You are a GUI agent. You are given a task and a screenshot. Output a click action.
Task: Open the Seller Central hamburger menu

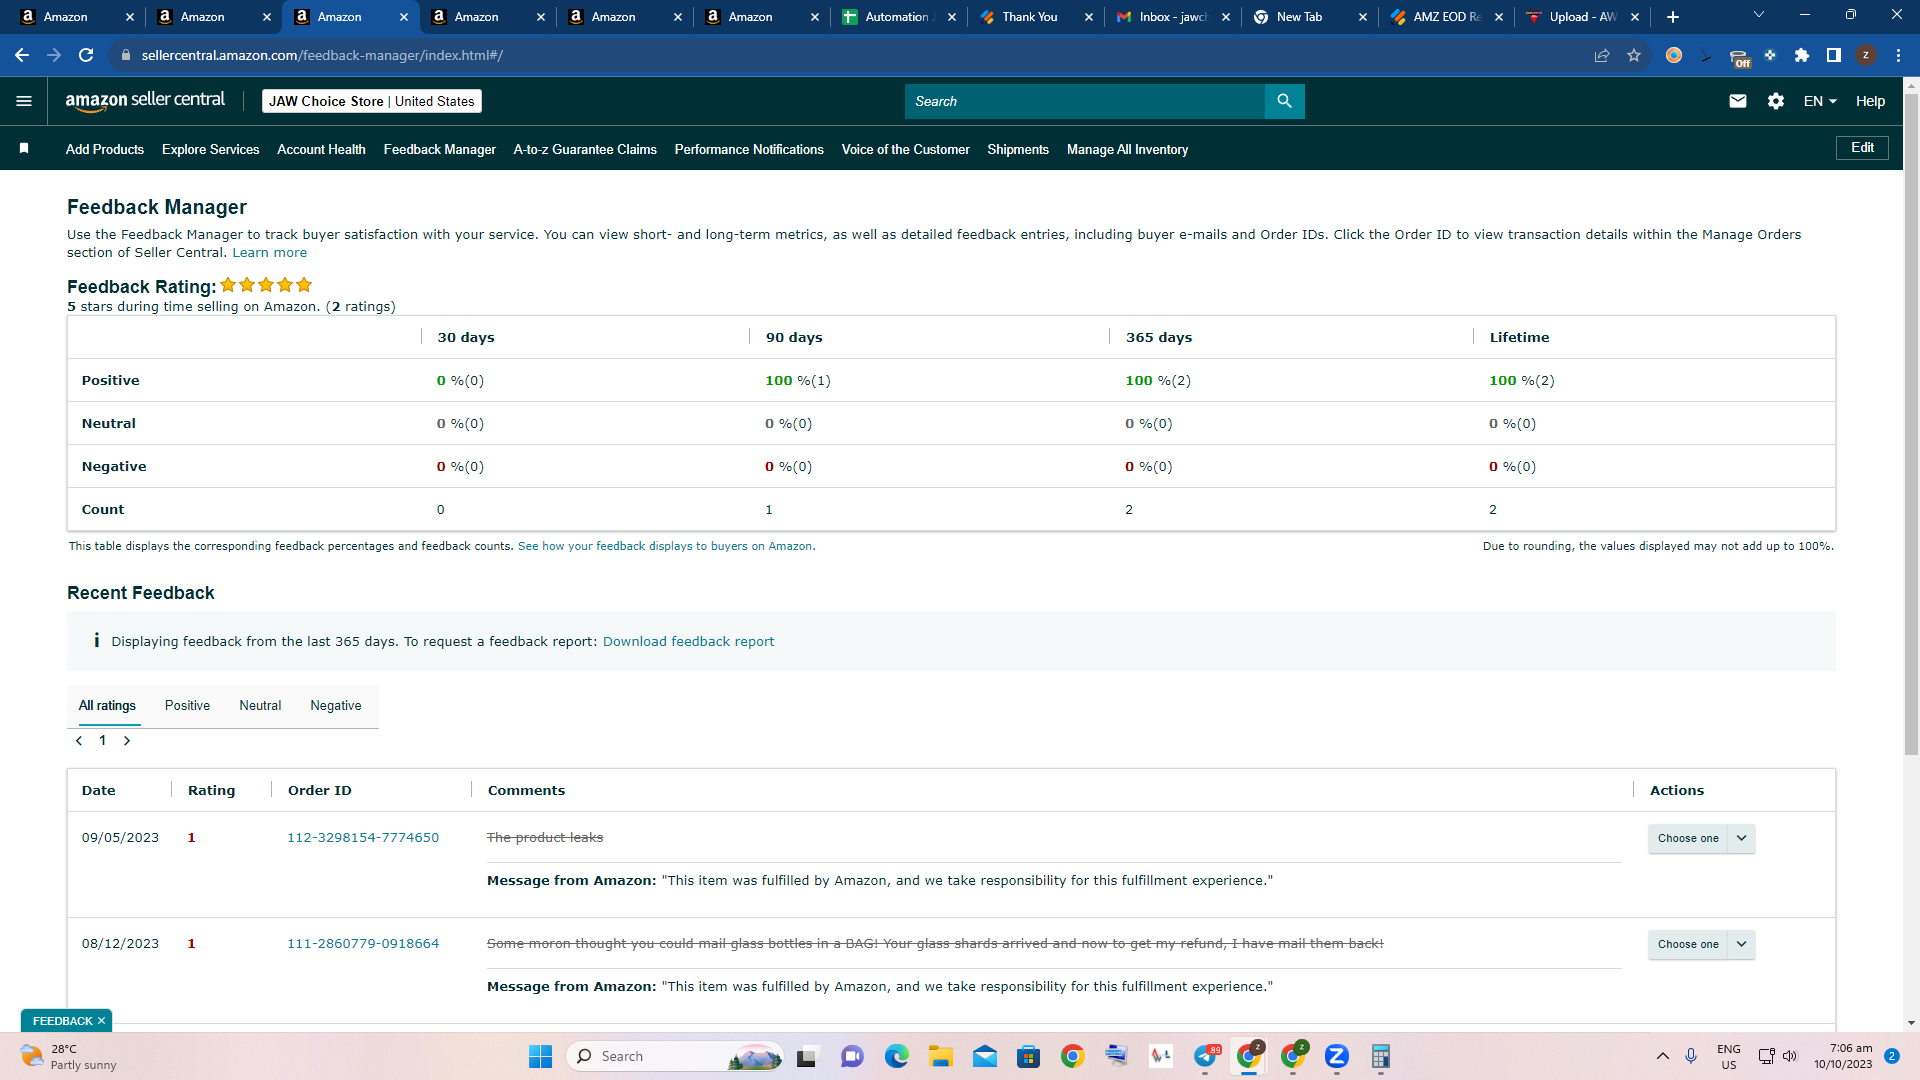coord(24,101)
